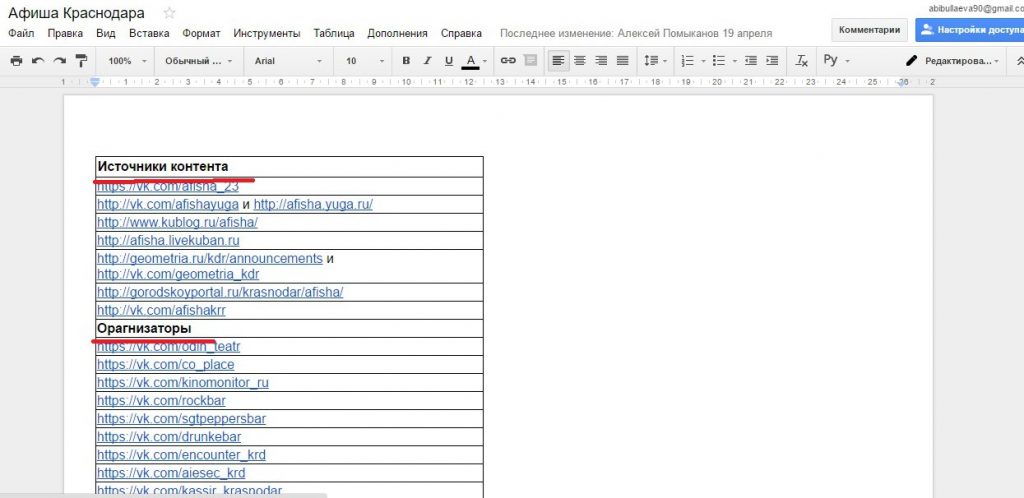Open the text color picker
Image resolution: width=1024 pixels, height=498 pixels.
pos(473,61)
